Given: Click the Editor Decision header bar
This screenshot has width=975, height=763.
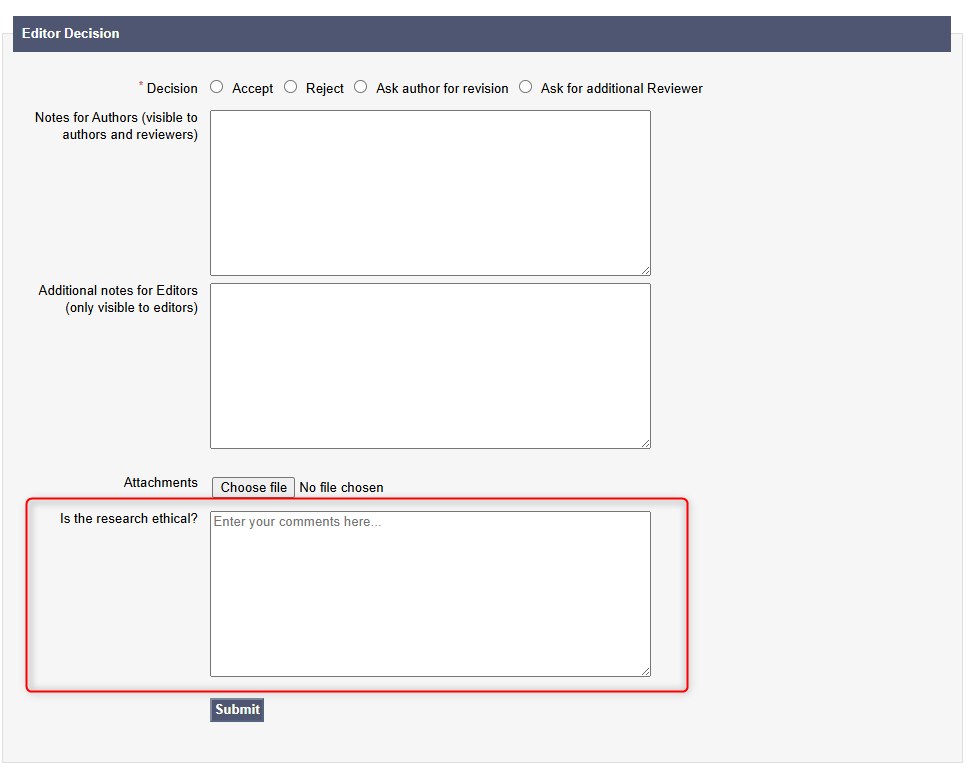Looking at the screenshot, I should click(x=481, y=34).
